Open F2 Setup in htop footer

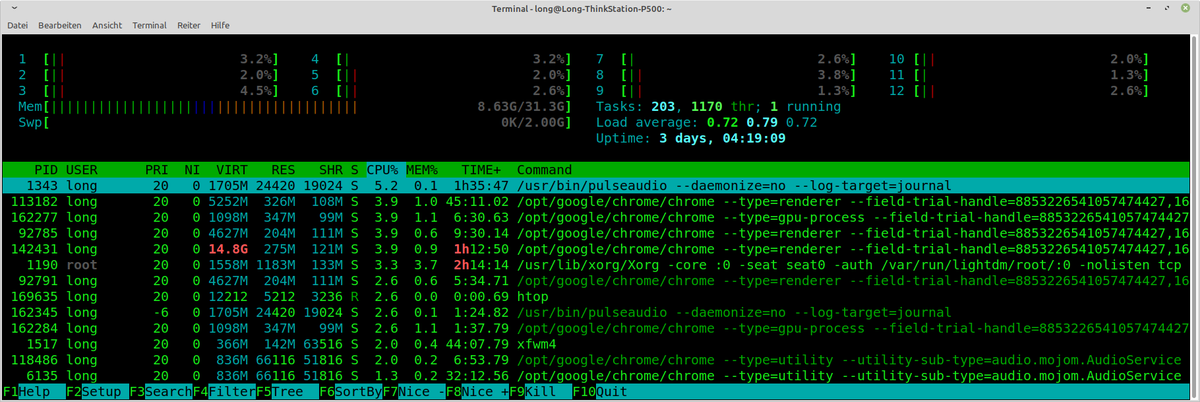point(98,392)
